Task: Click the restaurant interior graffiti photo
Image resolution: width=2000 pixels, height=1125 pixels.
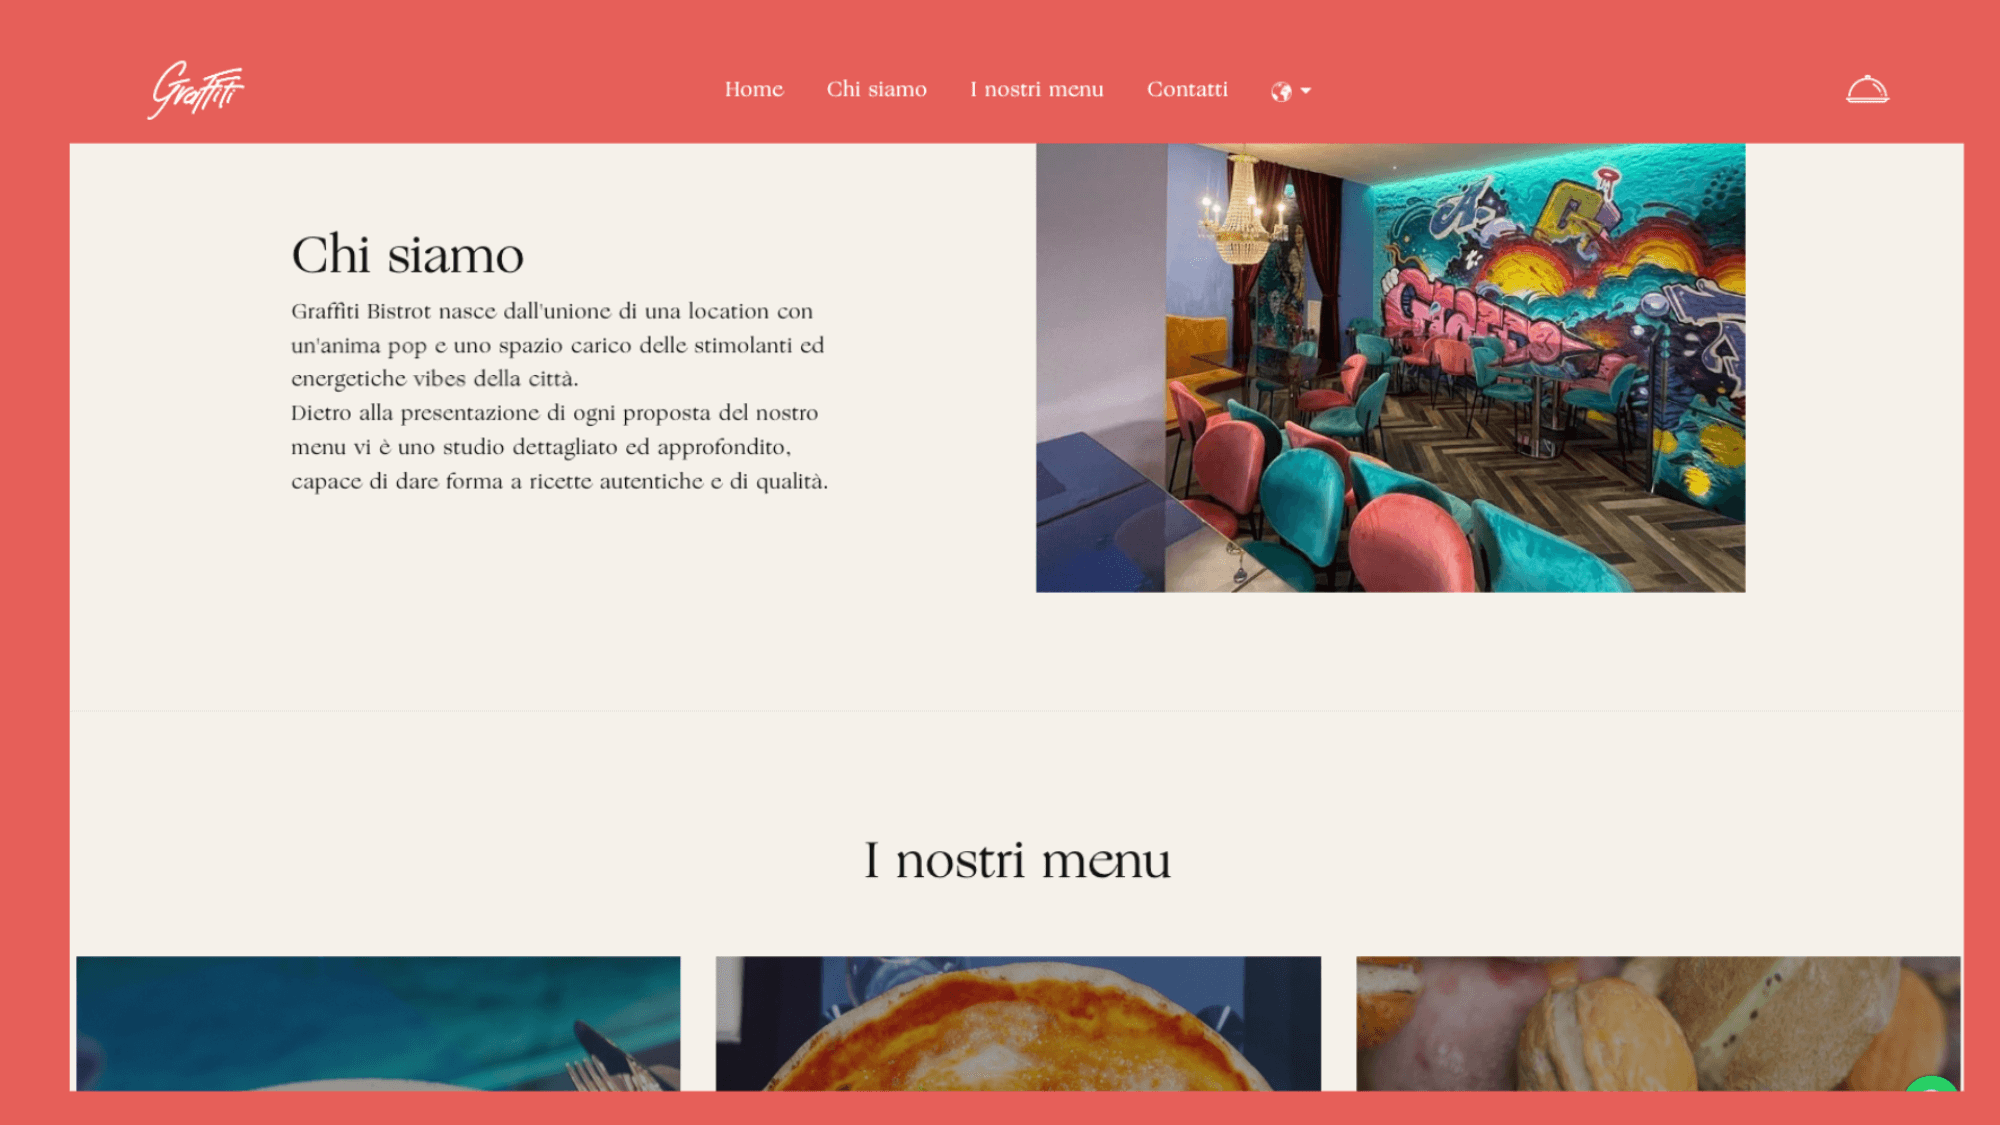Action: point(1391,368)
